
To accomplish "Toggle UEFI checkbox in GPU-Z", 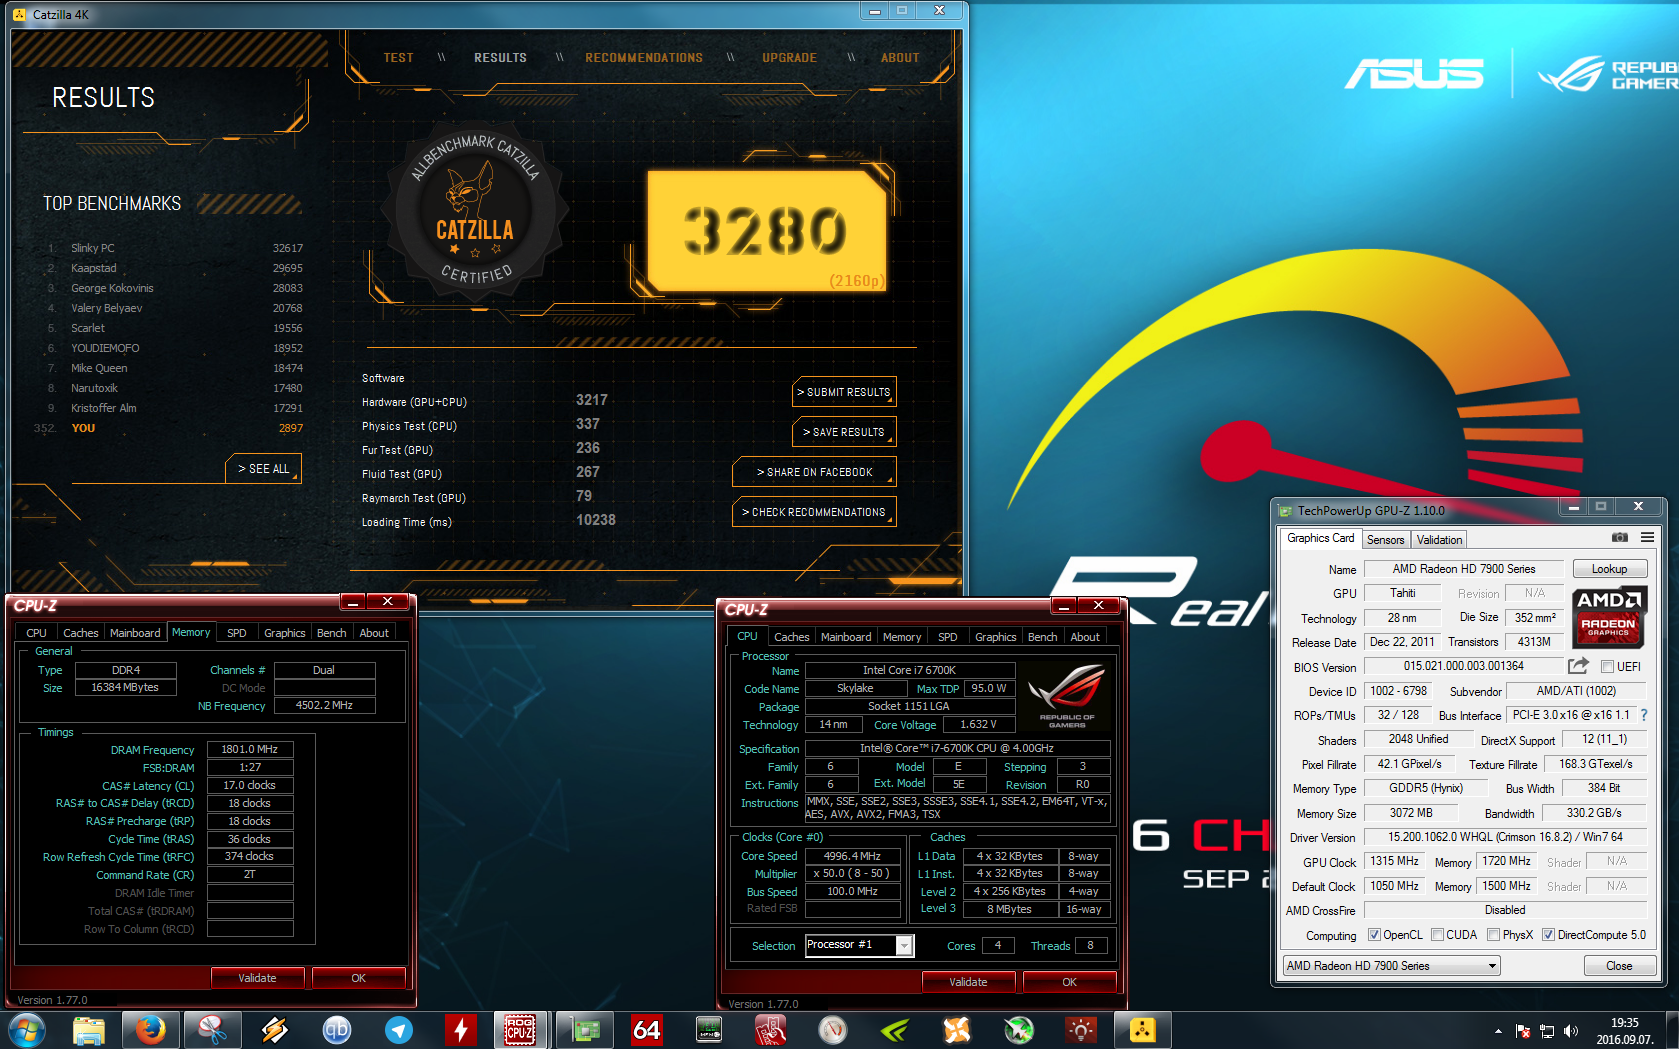I will 1607,667.
